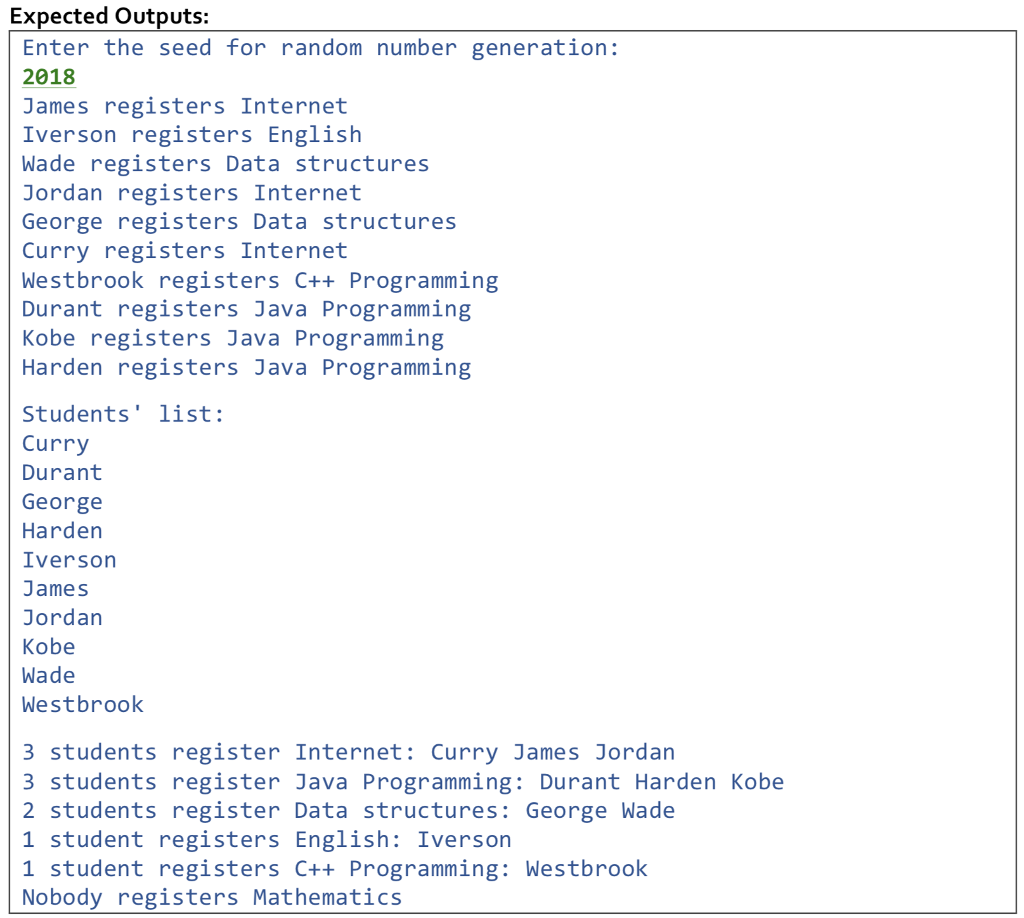Image resolution: width=1024 pixels, height=918 pixels.
Task: Select 'Curry' in the students' list
Action: (56, 444)
